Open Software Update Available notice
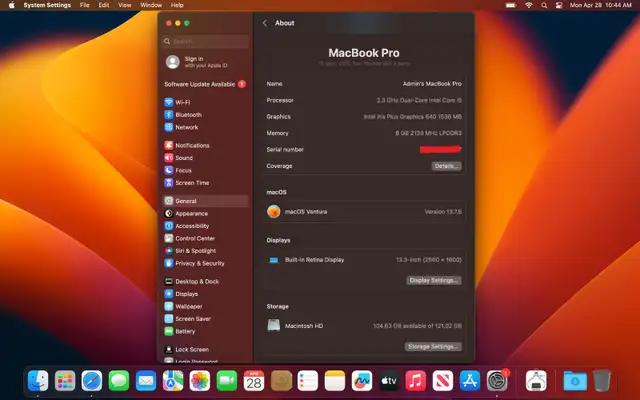This screenshot has width=640, height=400. [x=205, y=84]
